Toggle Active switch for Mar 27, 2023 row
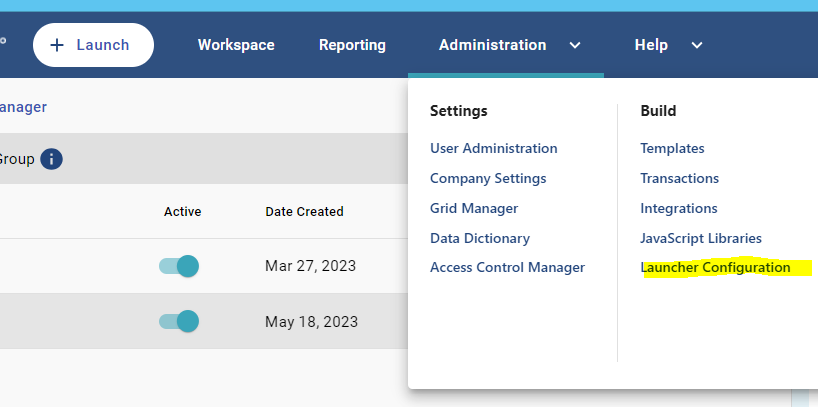The image size is (818, 407). pos(179,266)
